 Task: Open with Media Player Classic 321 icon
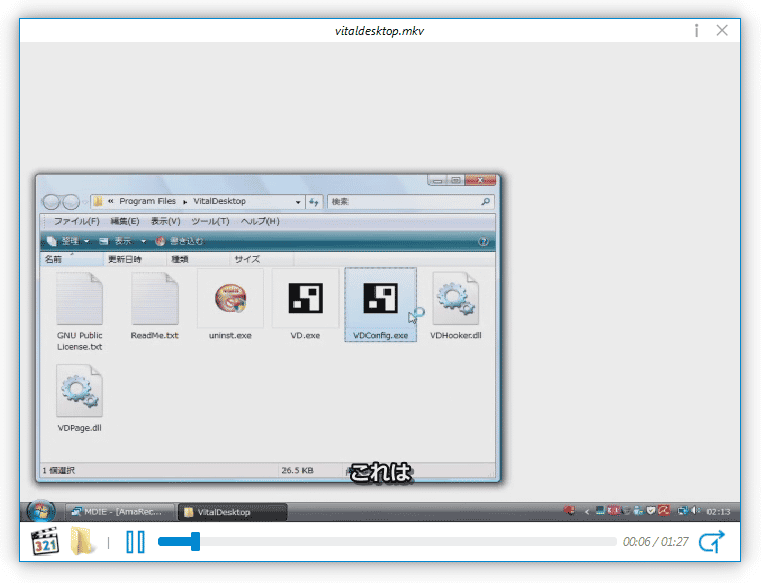(45, 541)
